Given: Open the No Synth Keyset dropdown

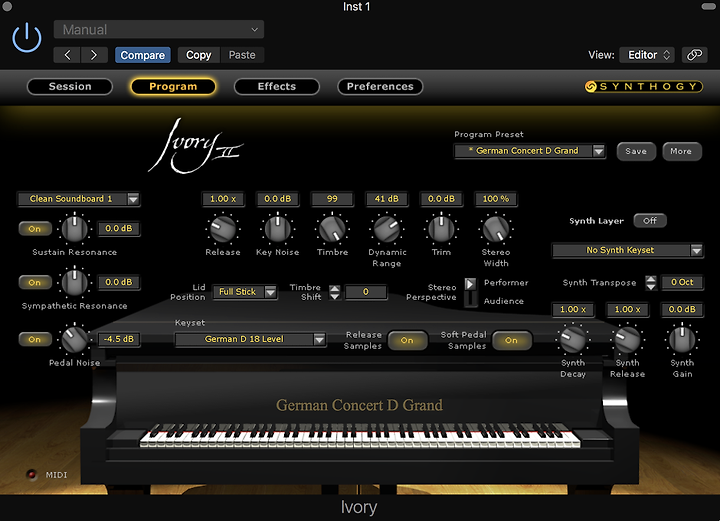Looking at the screenshot, I should pos(627,250).
